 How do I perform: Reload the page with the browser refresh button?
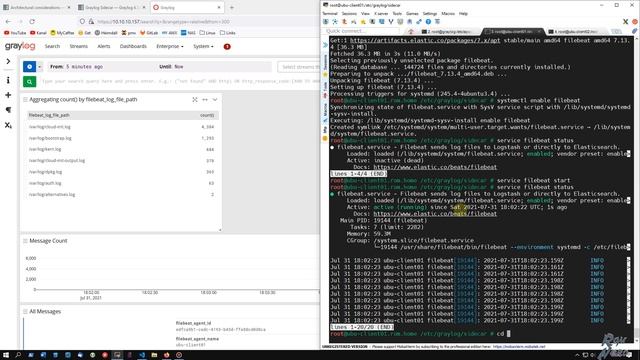(x=32, y=21)
